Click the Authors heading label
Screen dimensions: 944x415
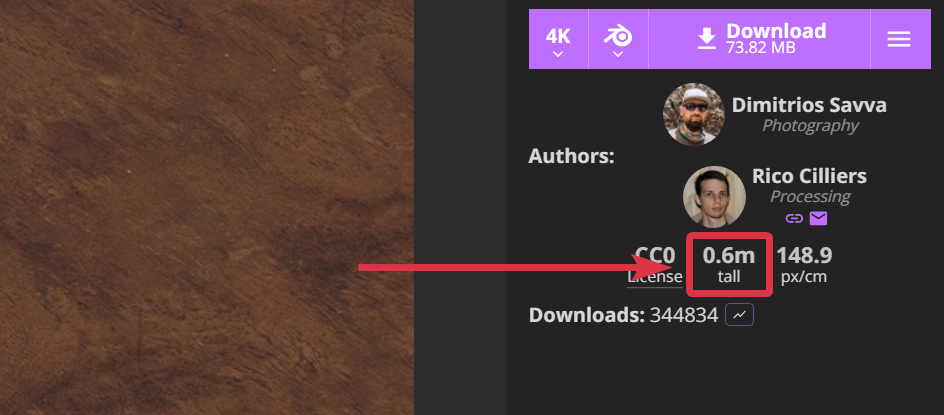[571, 156]
